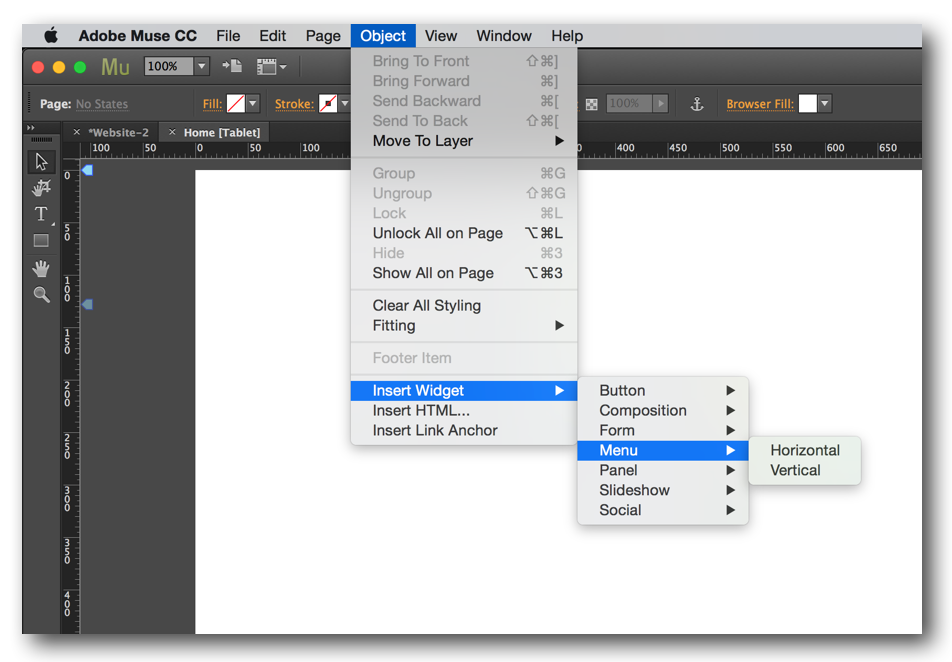Select the Text tool
The width and height of the screenshot is (952, 662).
41,214
